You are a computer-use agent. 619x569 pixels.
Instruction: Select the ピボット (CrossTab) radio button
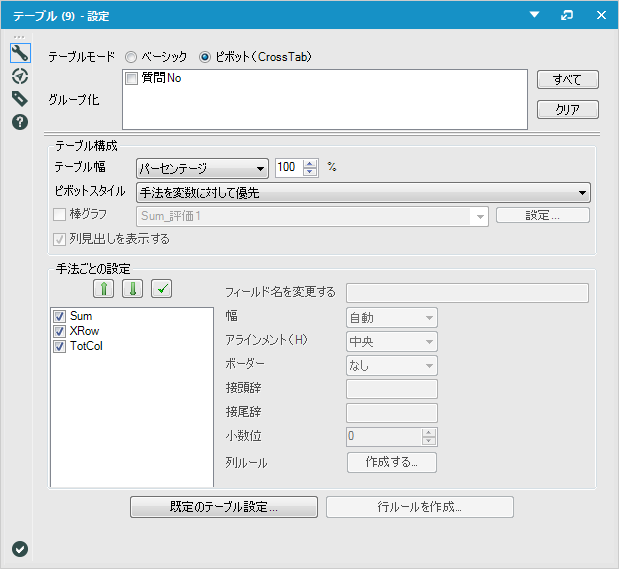click(x=205, y=57)
